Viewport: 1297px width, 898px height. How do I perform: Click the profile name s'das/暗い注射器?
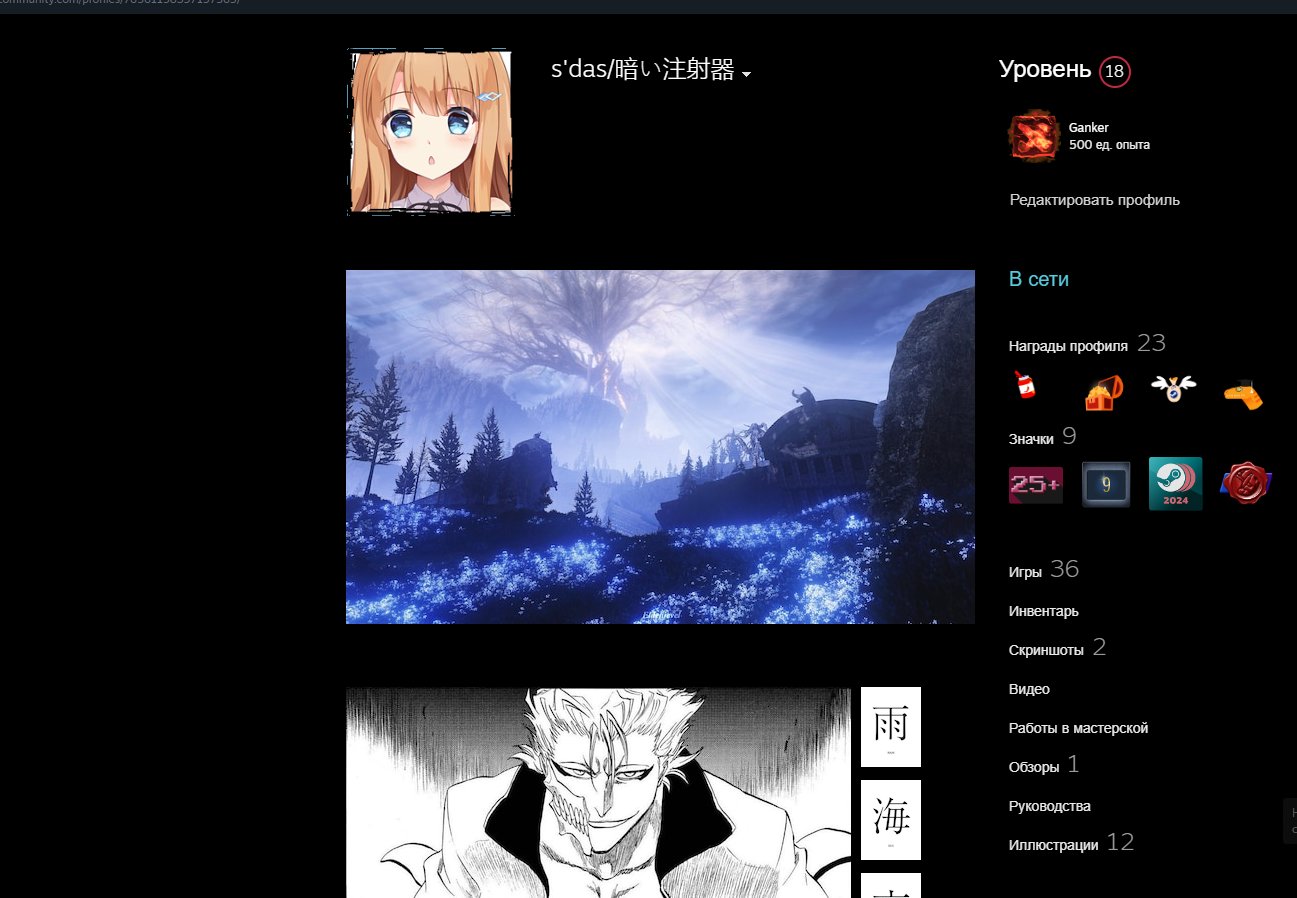(x=643, y=70)
